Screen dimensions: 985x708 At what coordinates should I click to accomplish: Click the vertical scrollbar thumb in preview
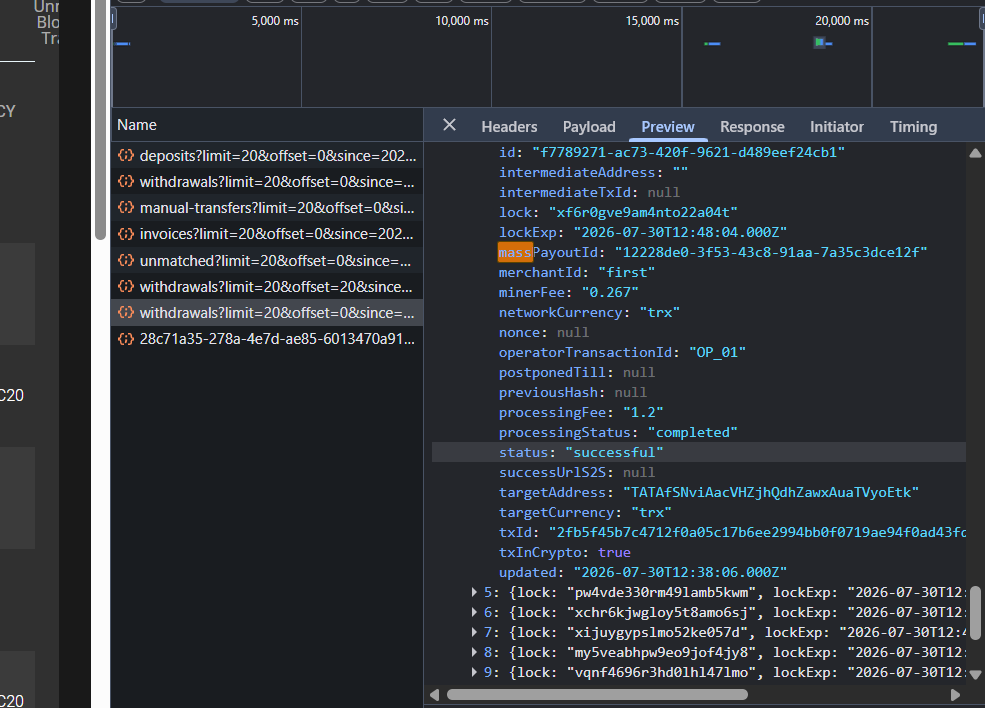pyautogui.click(x=975, y=613)
